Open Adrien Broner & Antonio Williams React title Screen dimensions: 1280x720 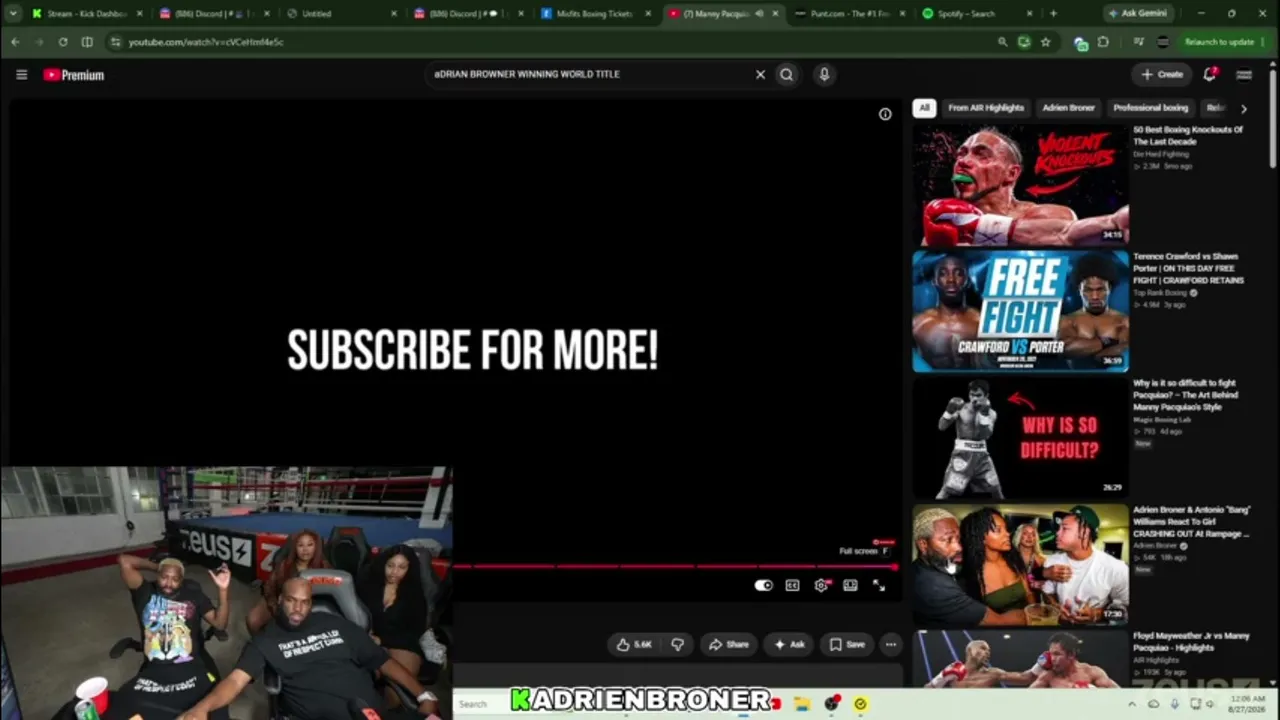coord(1192,522)
